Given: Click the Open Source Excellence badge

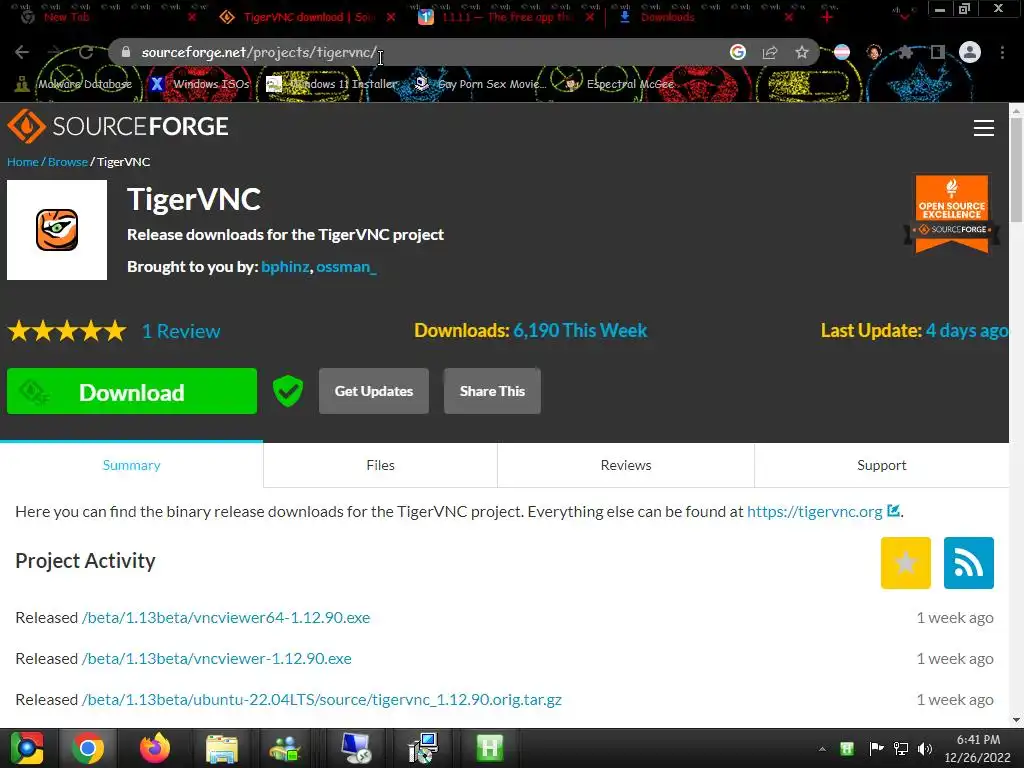Looking at the screenshot, I should click(x=952, y=214).
